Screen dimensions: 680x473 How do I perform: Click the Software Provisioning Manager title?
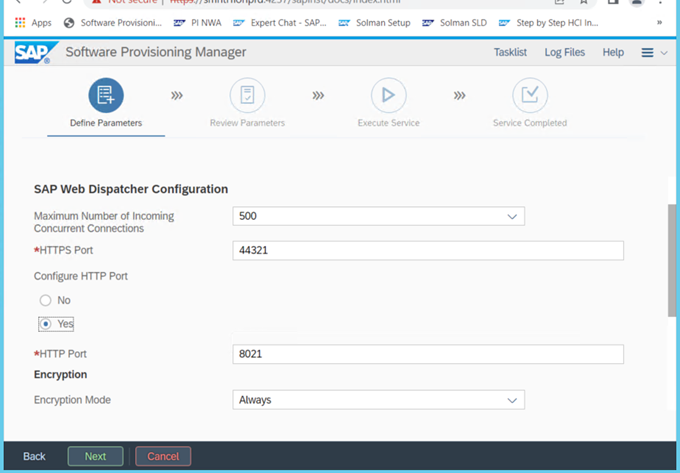coord(156,52)
